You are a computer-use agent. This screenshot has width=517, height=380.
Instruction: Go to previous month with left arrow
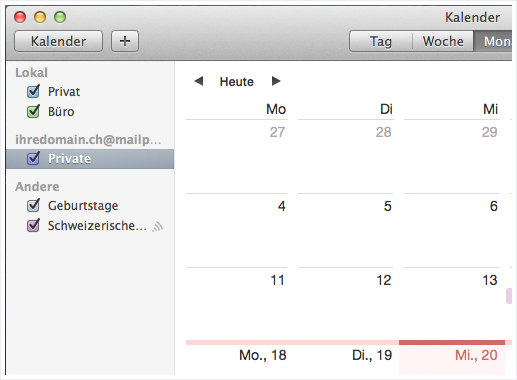tap(199, 81)
